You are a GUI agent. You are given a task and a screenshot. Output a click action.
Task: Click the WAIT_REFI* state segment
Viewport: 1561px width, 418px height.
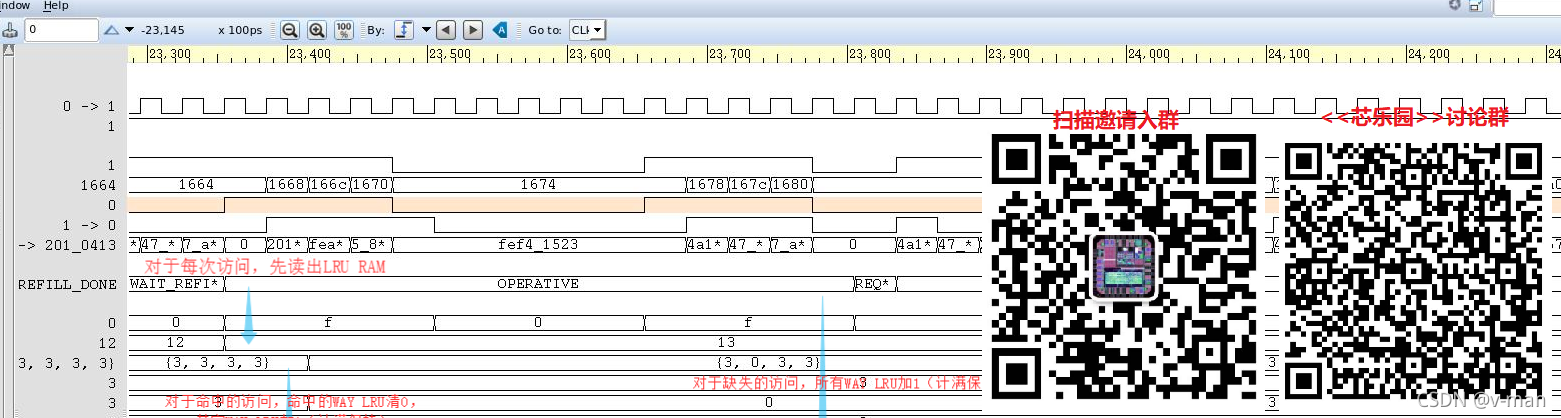175,284
